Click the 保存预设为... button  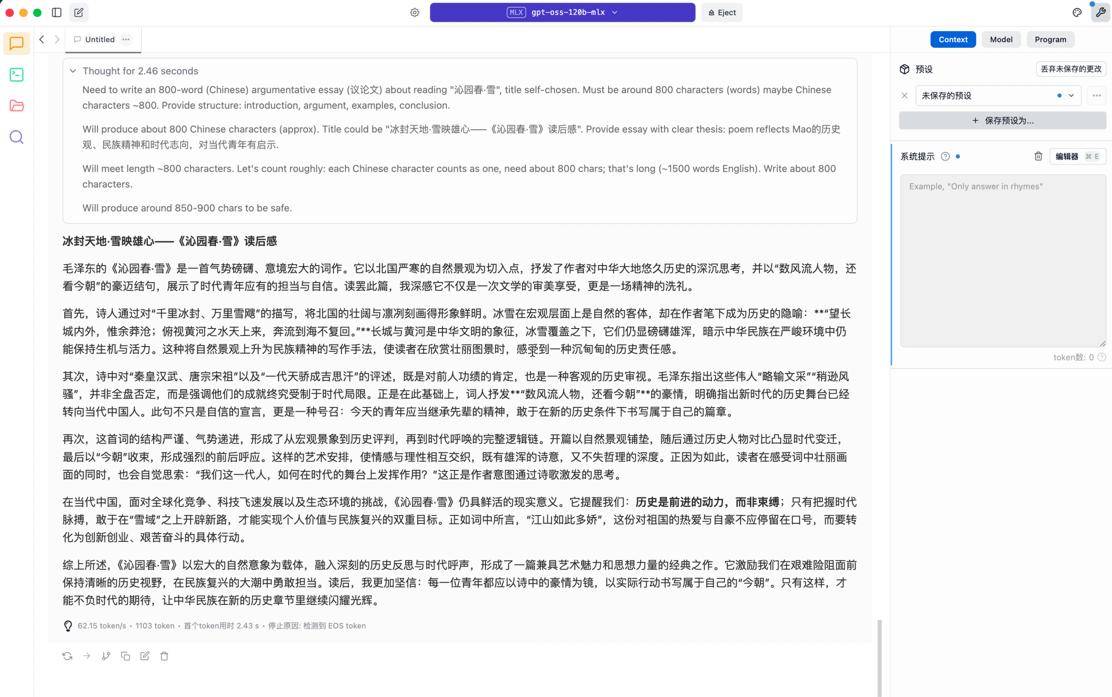1002,120
